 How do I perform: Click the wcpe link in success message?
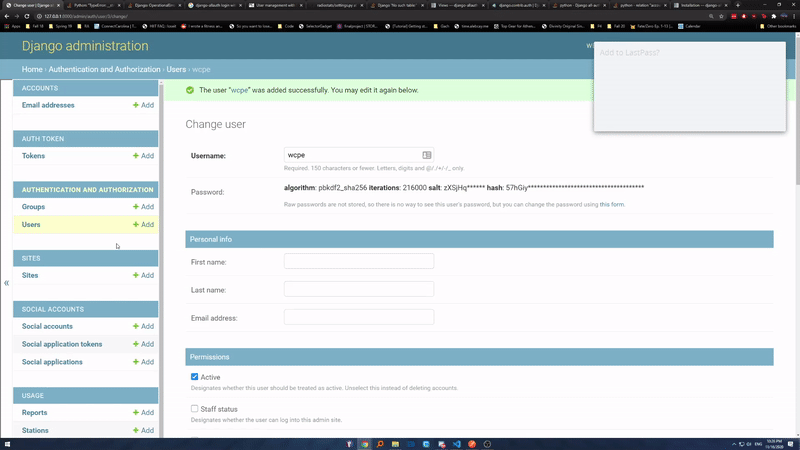[x=239, y=90]
